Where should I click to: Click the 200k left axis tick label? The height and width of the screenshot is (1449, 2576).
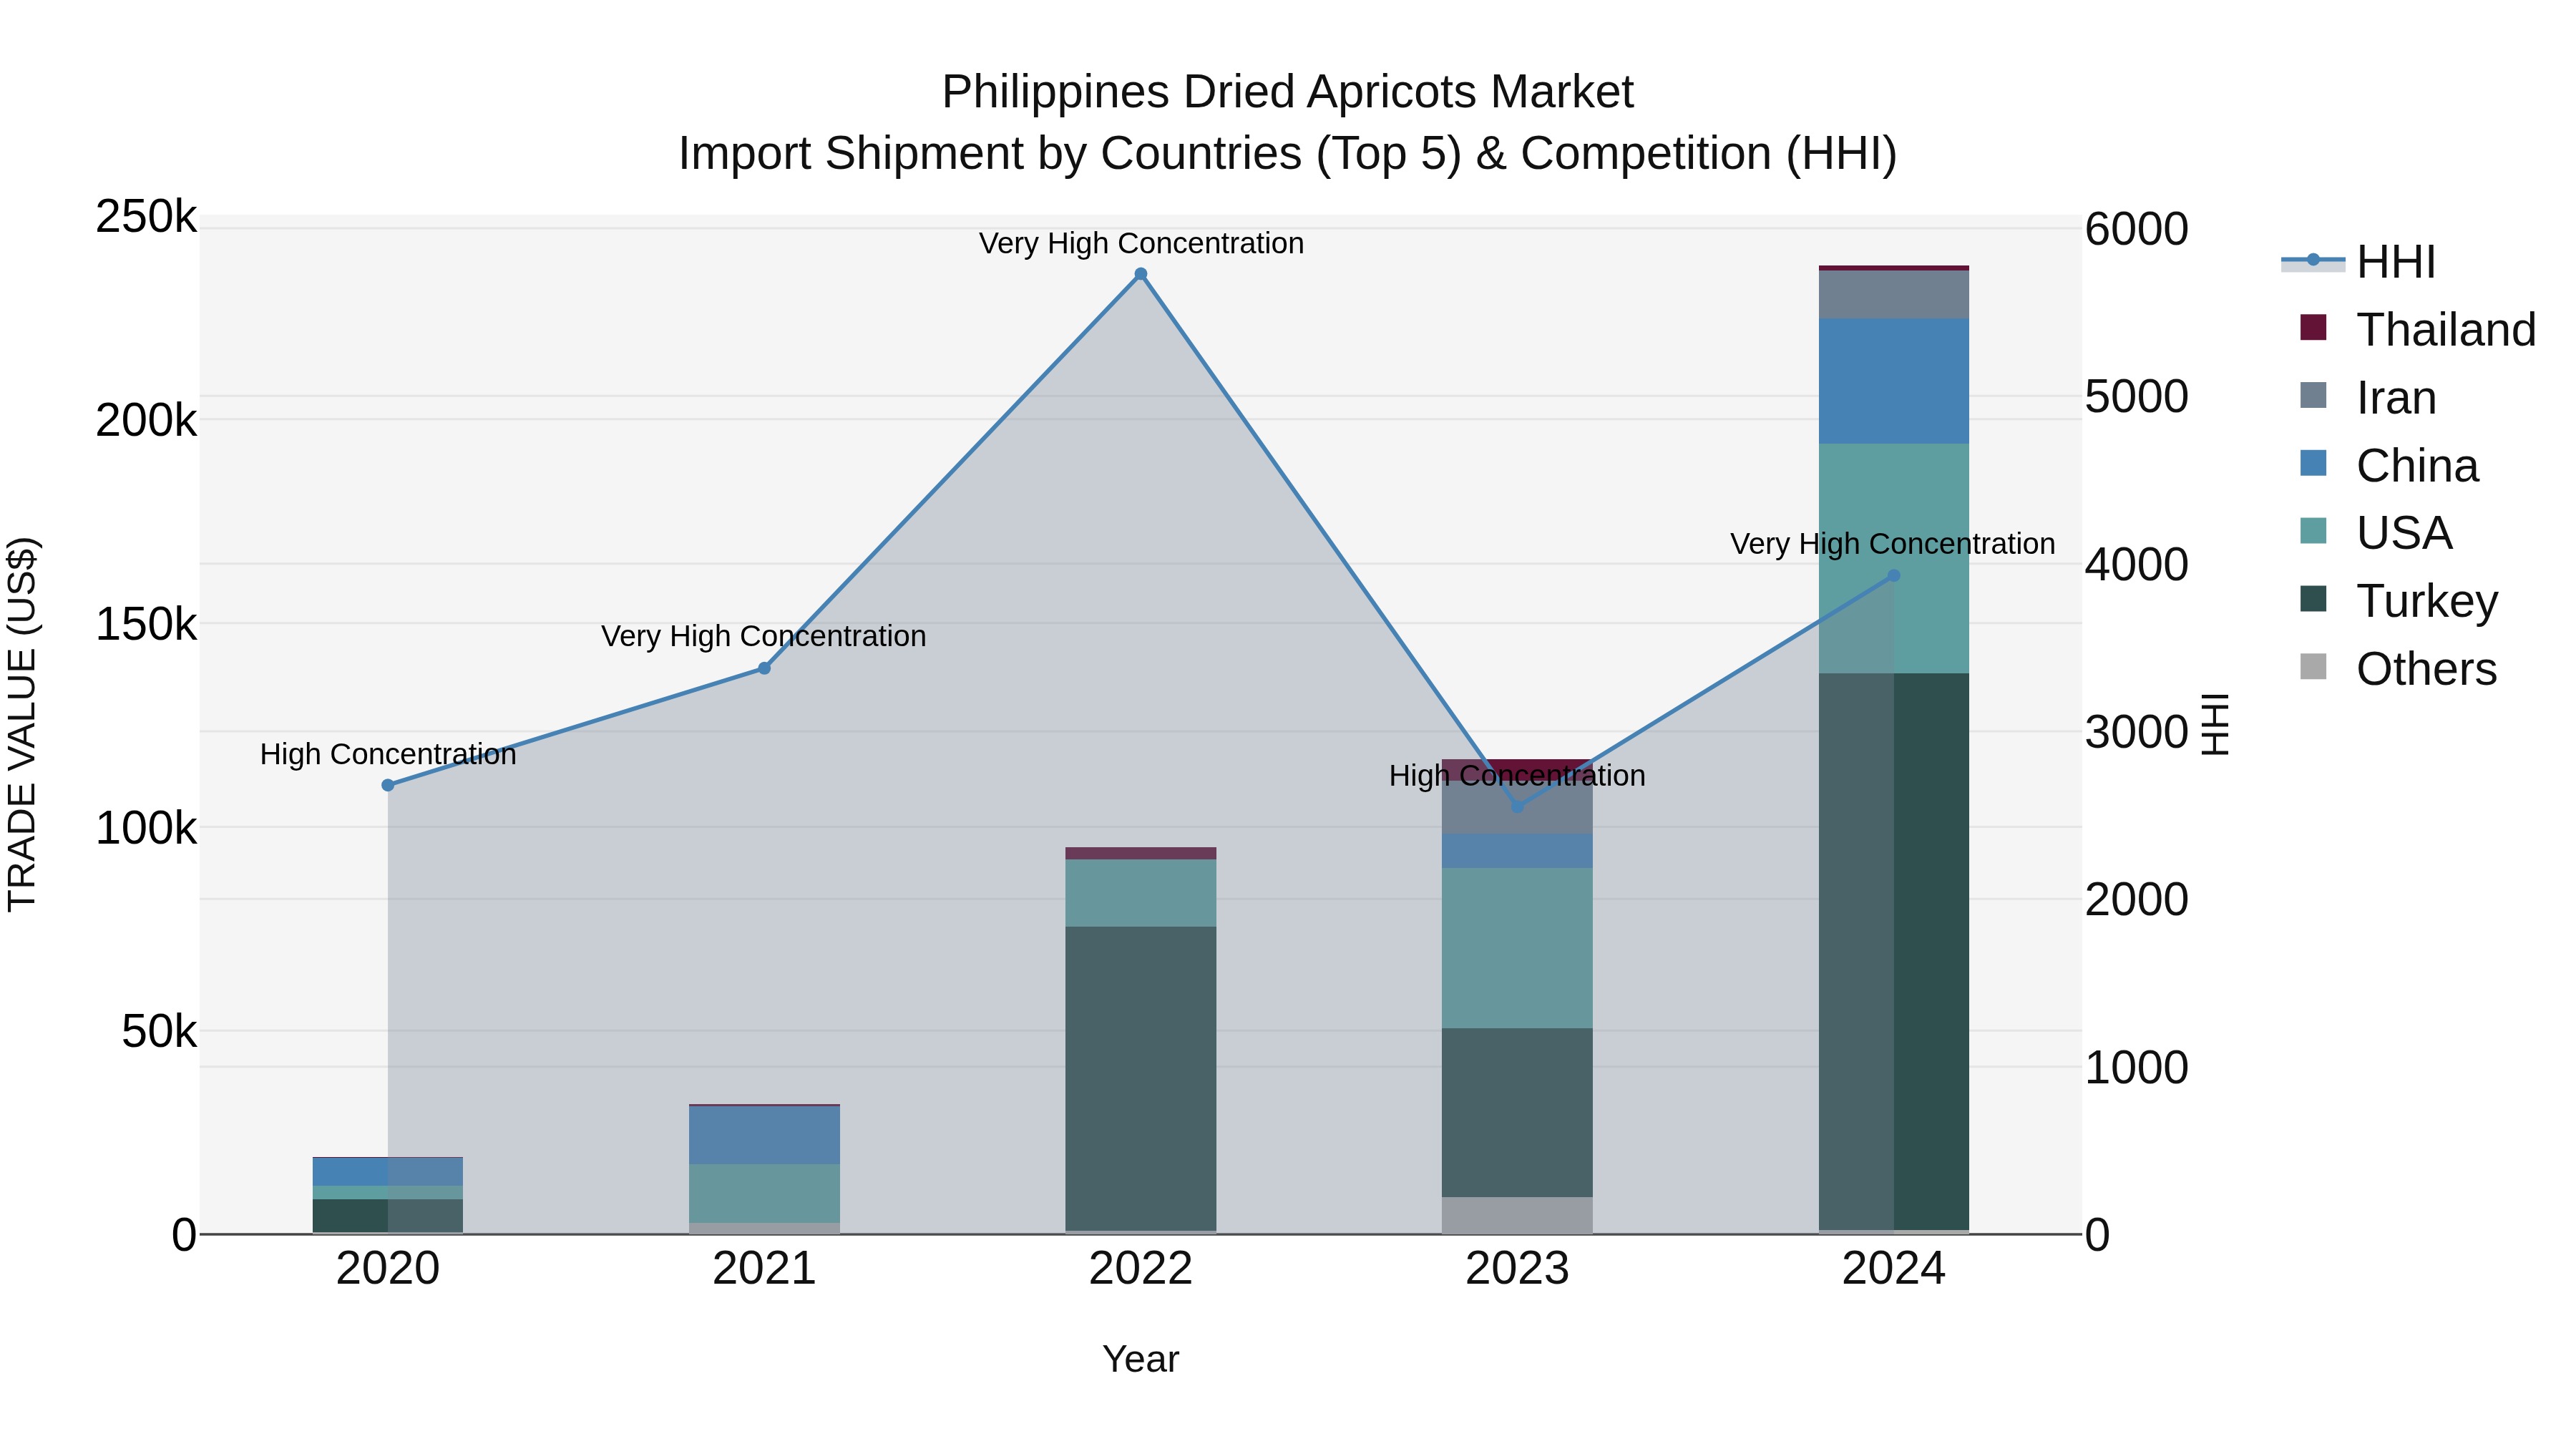pyautogui.click(x=146, y=421)
